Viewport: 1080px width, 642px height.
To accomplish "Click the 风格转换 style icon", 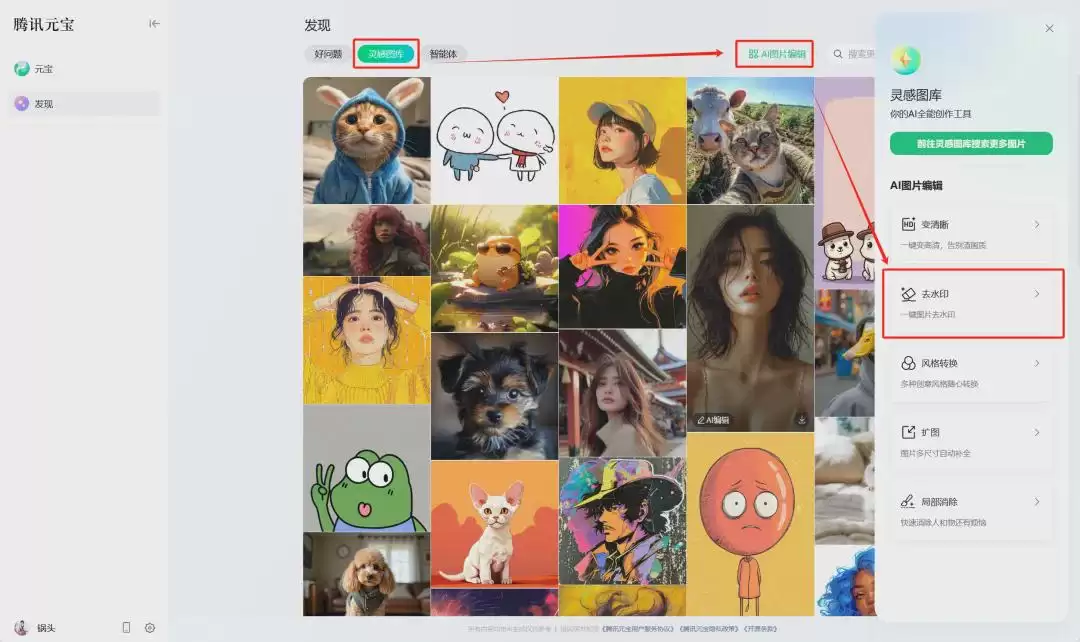I will coord(908,363).
